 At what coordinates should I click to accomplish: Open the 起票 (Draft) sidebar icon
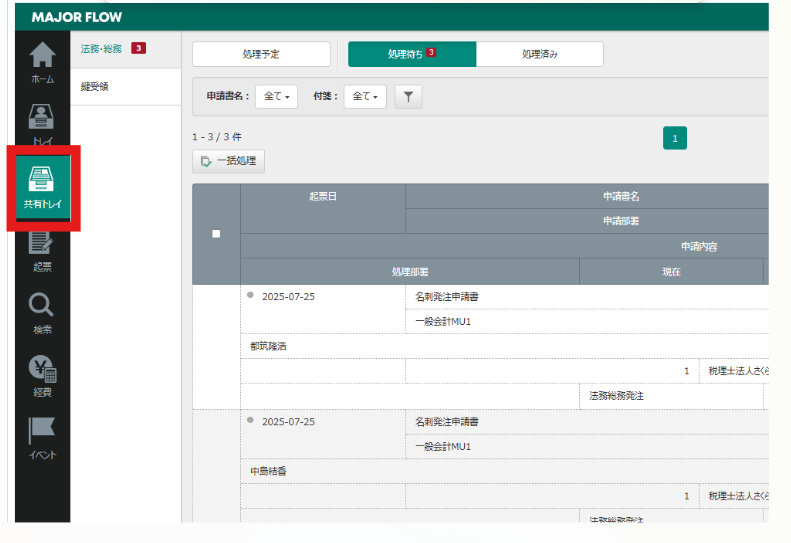(42, 250)
